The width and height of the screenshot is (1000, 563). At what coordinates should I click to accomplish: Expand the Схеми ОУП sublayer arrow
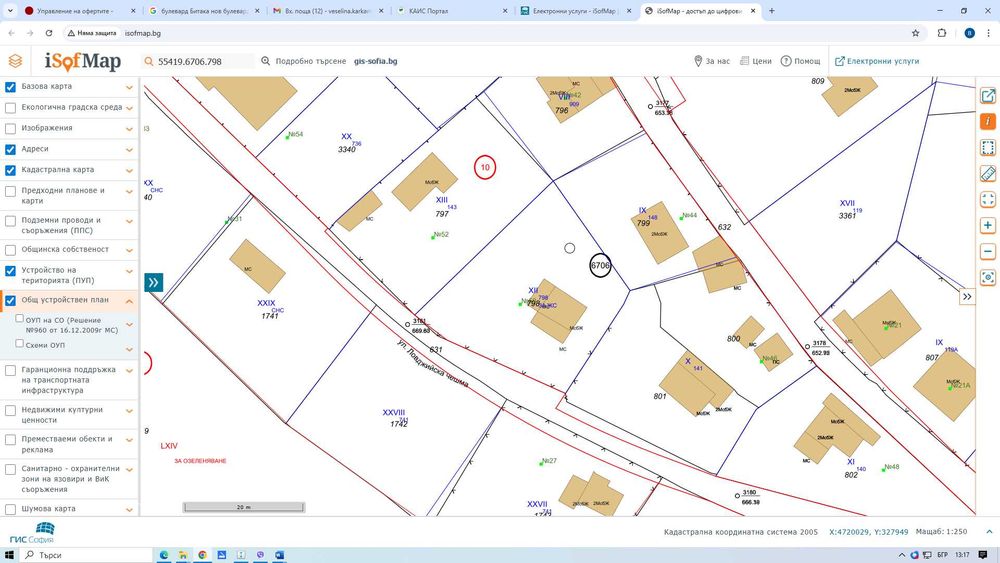point(129,349)
